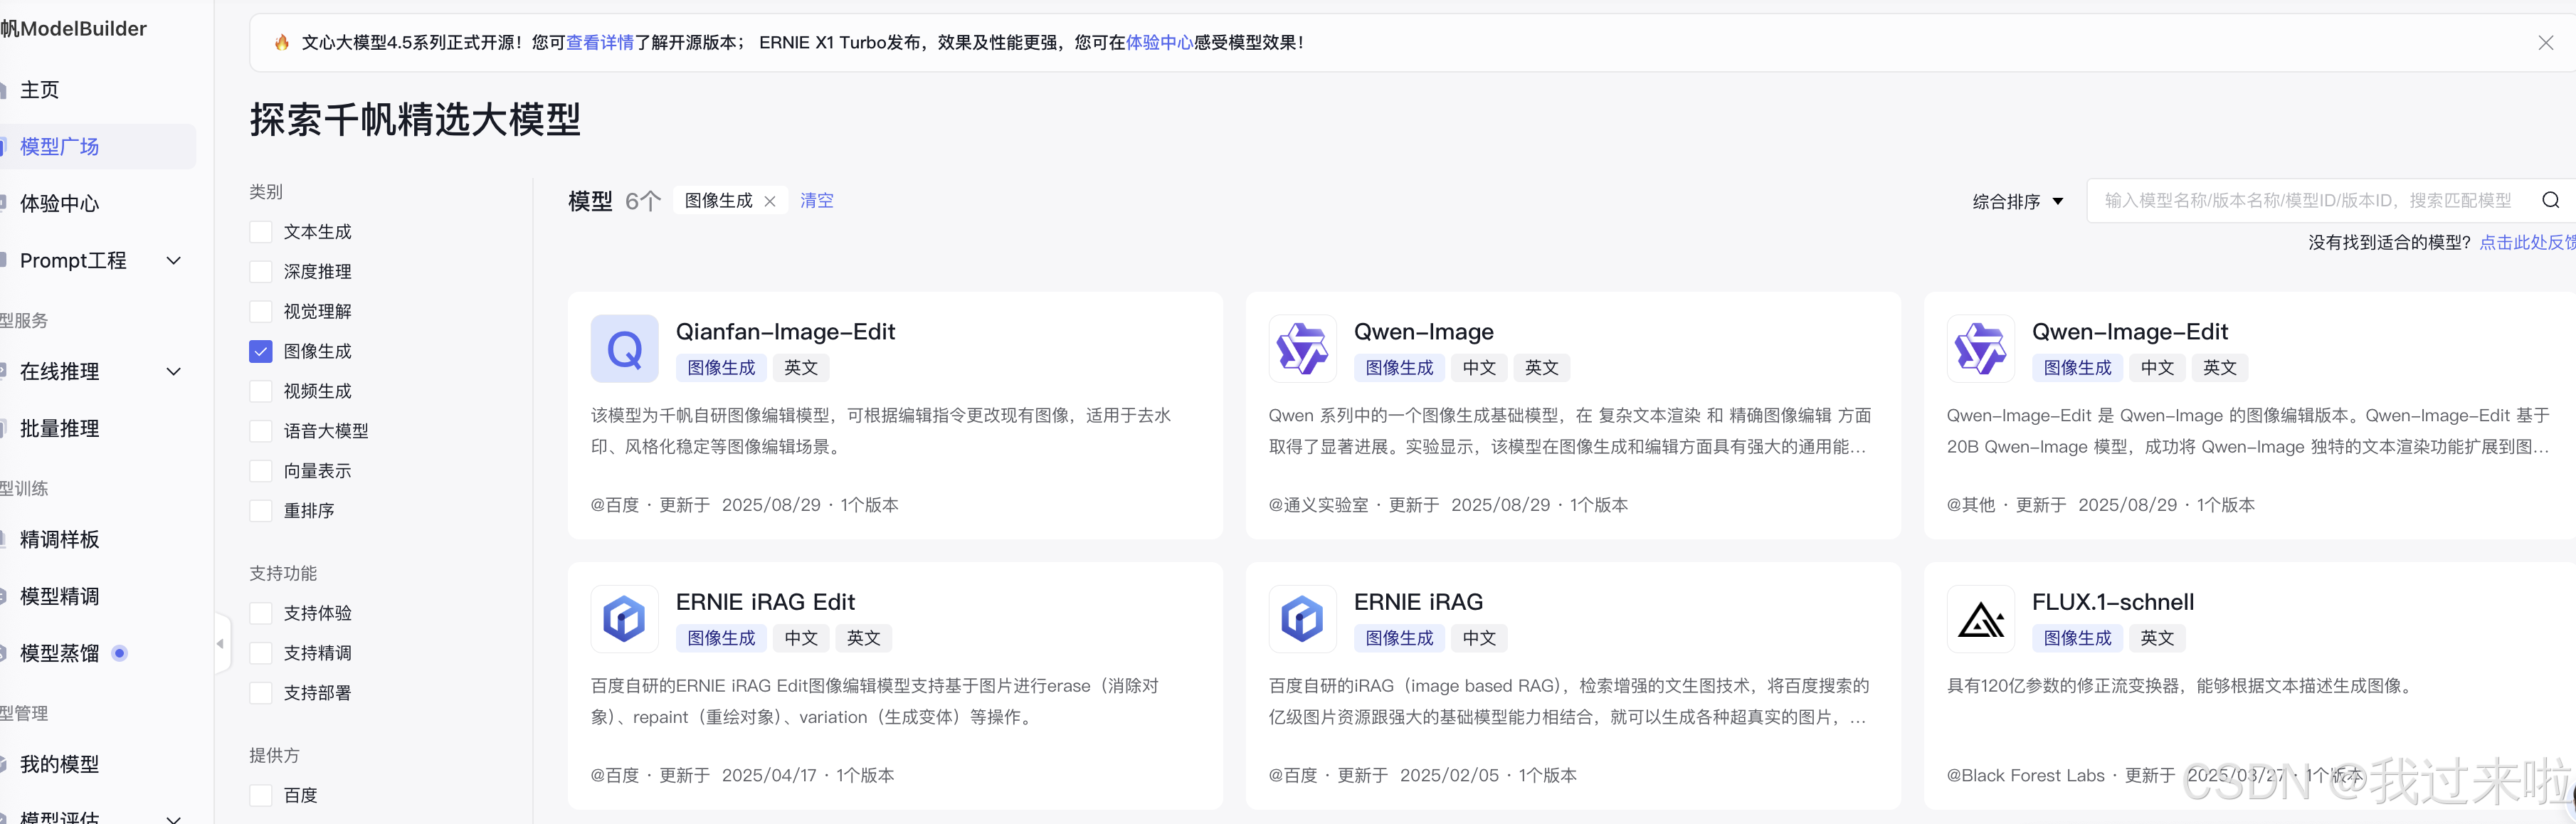Click the 清空 link to clear filters
Screen dimensions: 2576x824
816,201
